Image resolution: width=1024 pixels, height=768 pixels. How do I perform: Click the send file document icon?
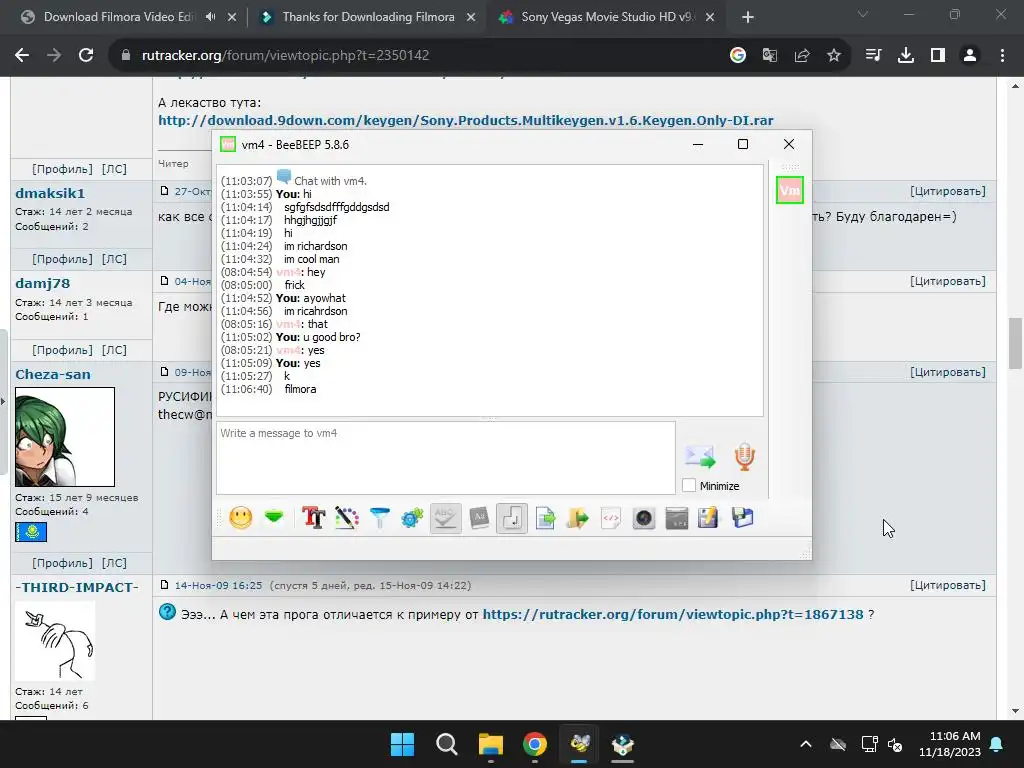tap(545, 518)
